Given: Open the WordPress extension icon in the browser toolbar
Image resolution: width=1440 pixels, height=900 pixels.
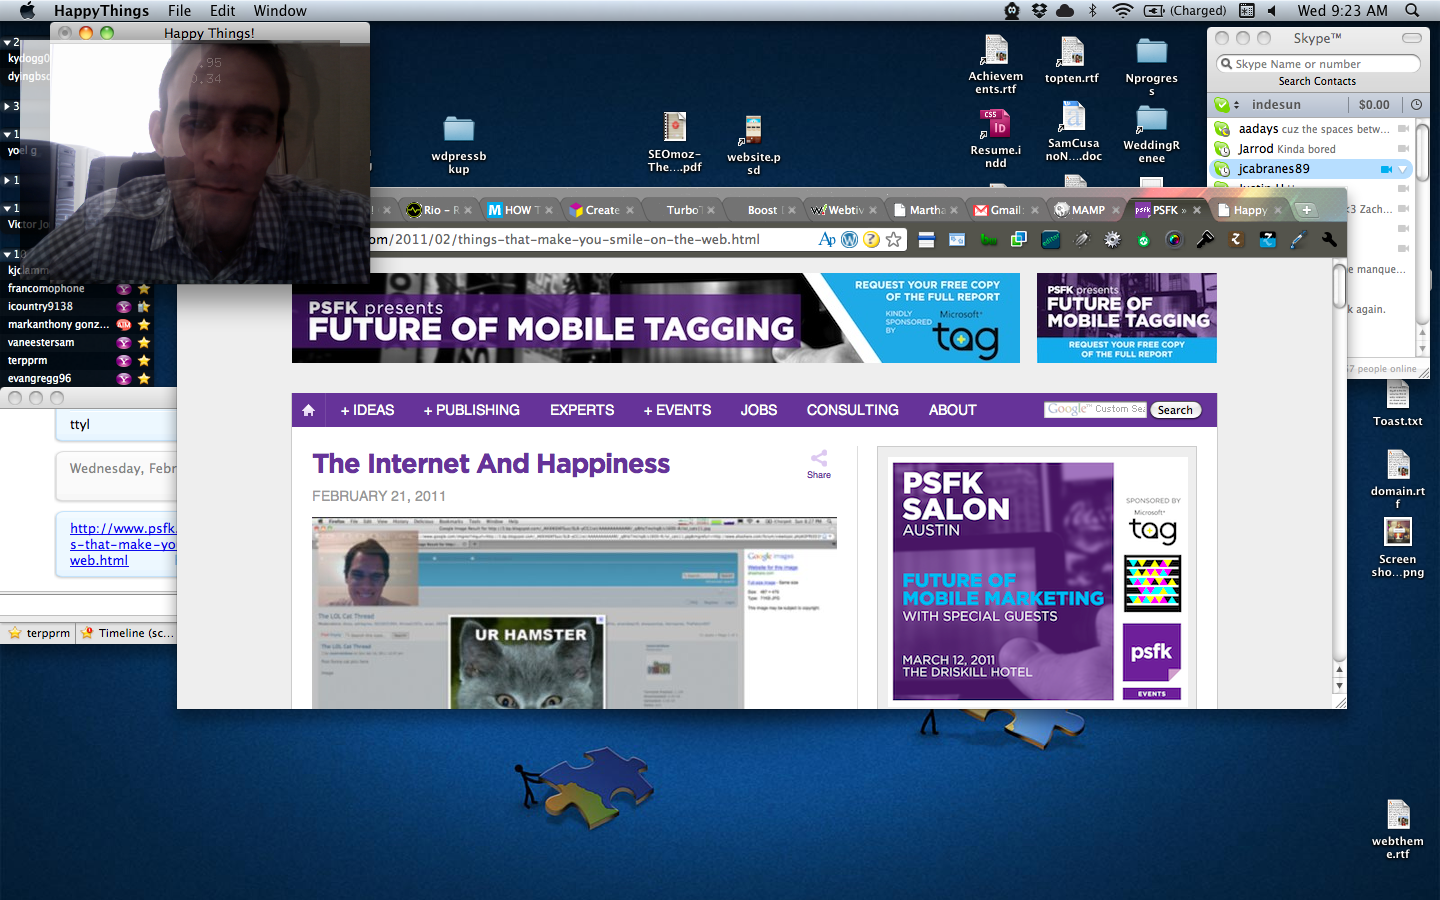Looking at the screenshot, I should (849, 240).
